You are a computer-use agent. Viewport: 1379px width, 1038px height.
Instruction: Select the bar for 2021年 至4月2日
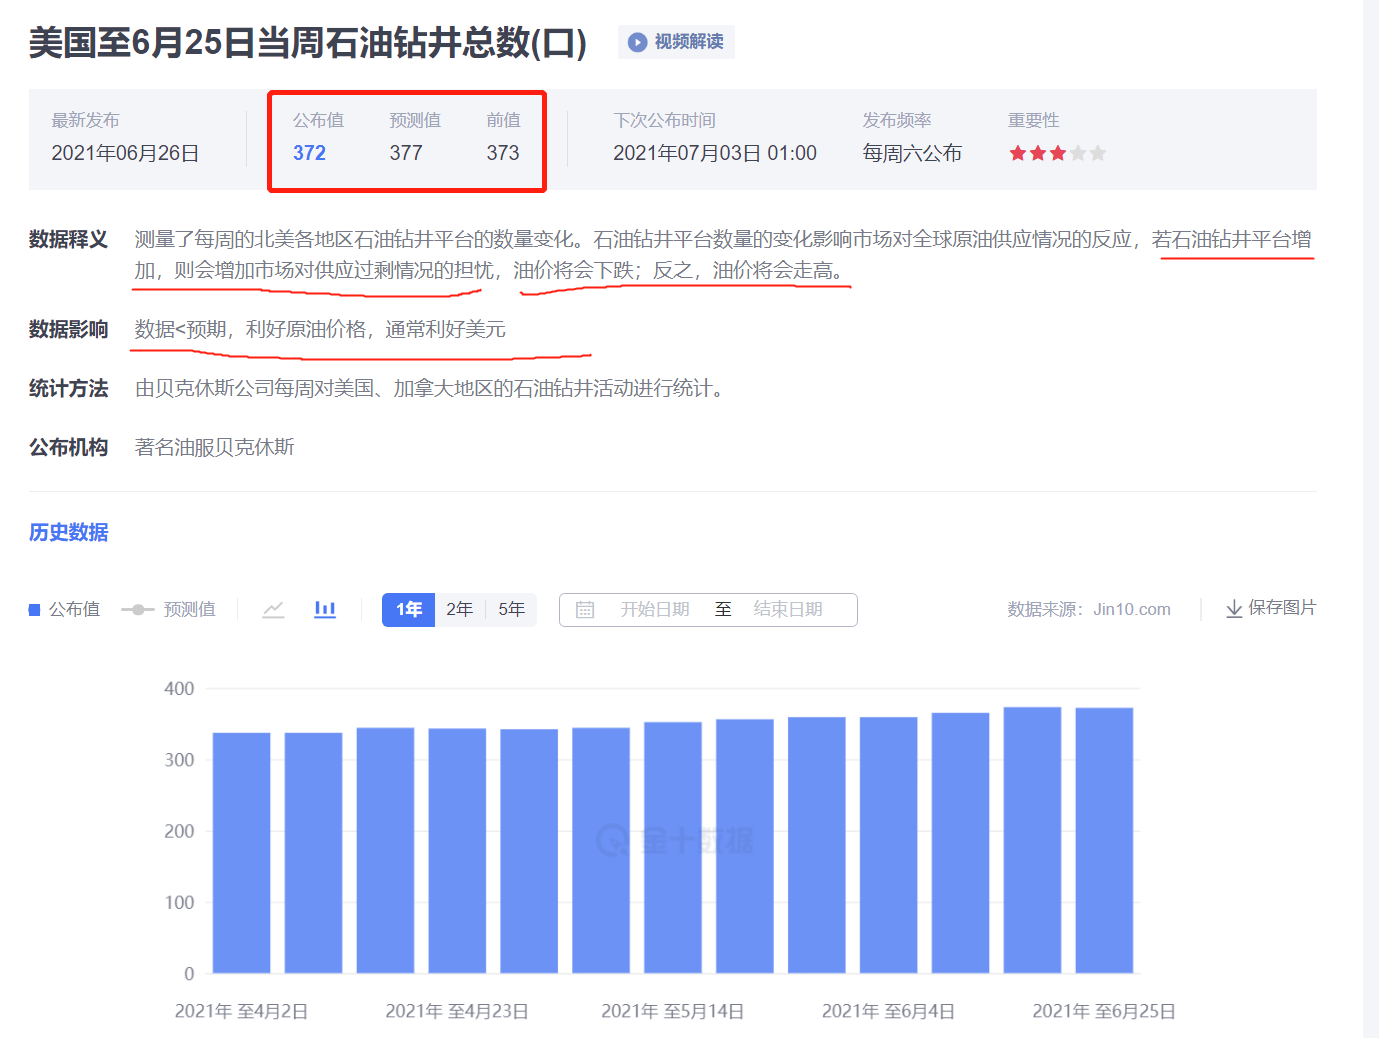241,853
